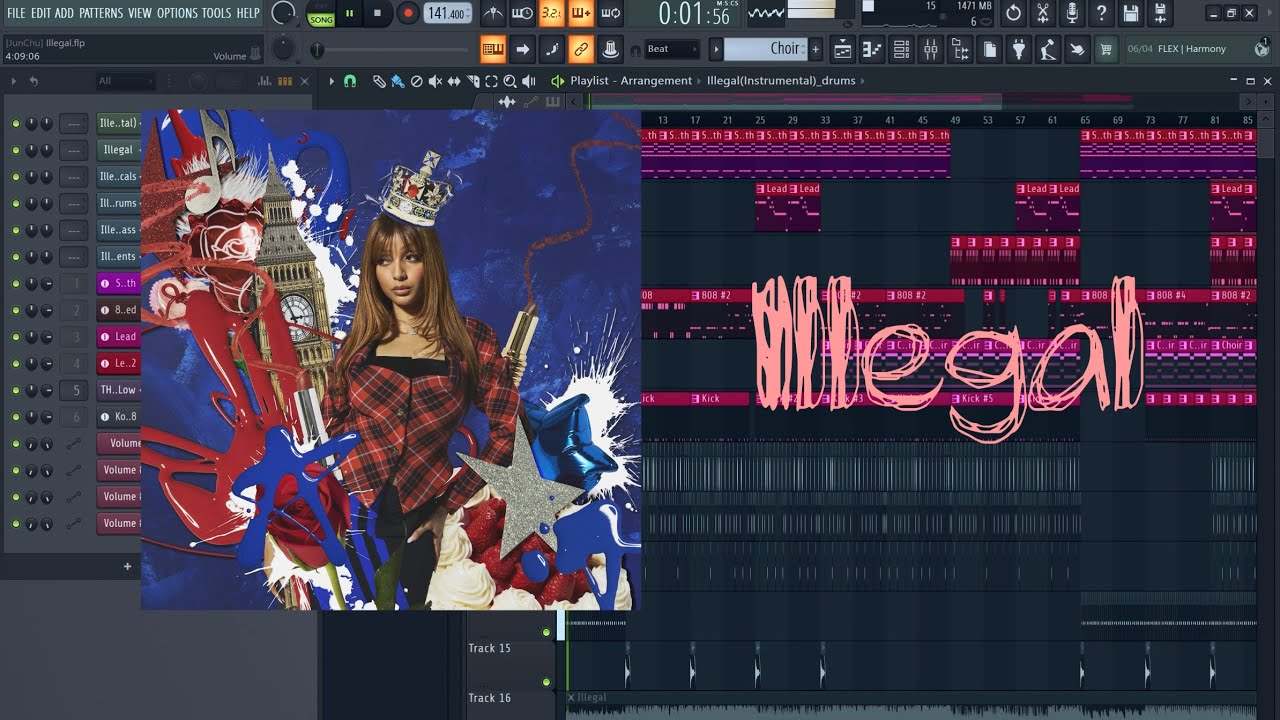This screenshot has width=1280, height=720.
Task: Open help question mark icon
Action: [1101, 13]
